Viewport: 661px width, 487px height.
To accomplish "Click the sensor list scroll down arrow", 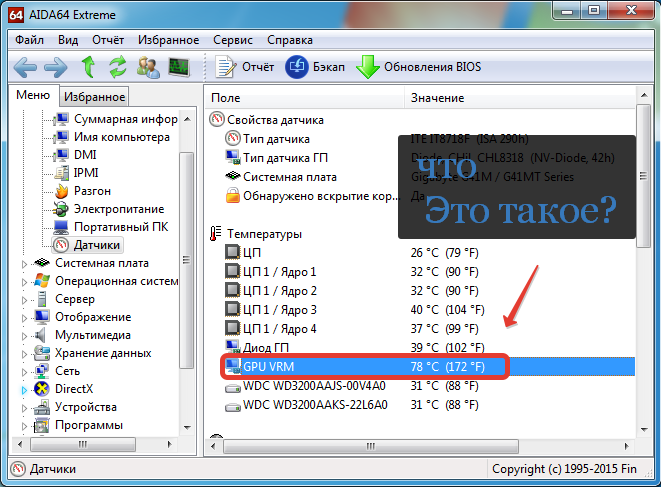I will coord(644,430).
